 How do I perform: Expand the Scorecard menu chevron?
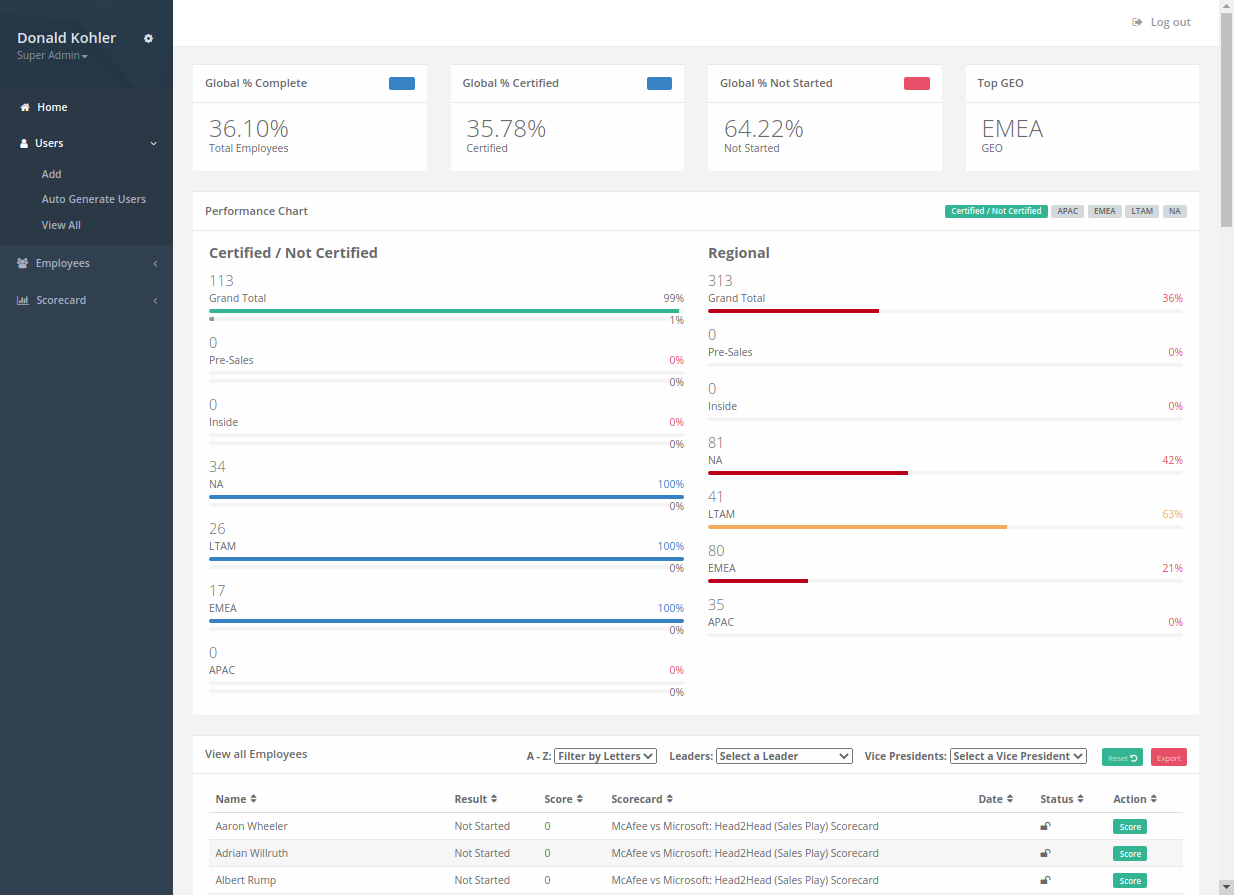click(155, 300)
